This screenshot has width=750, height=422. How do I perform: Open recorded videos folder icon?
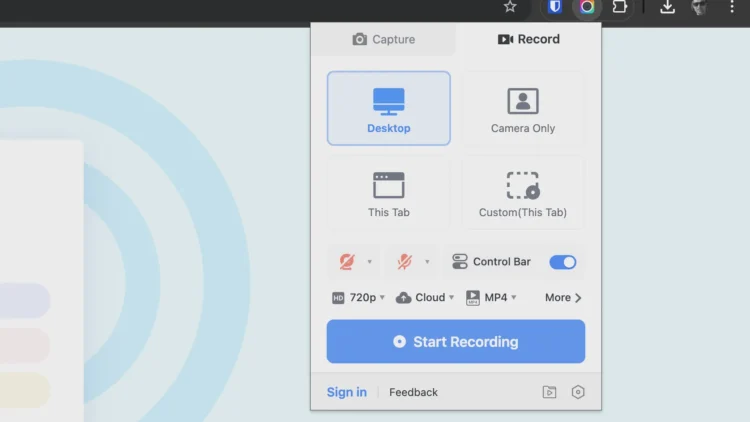(x=549, y=392)
